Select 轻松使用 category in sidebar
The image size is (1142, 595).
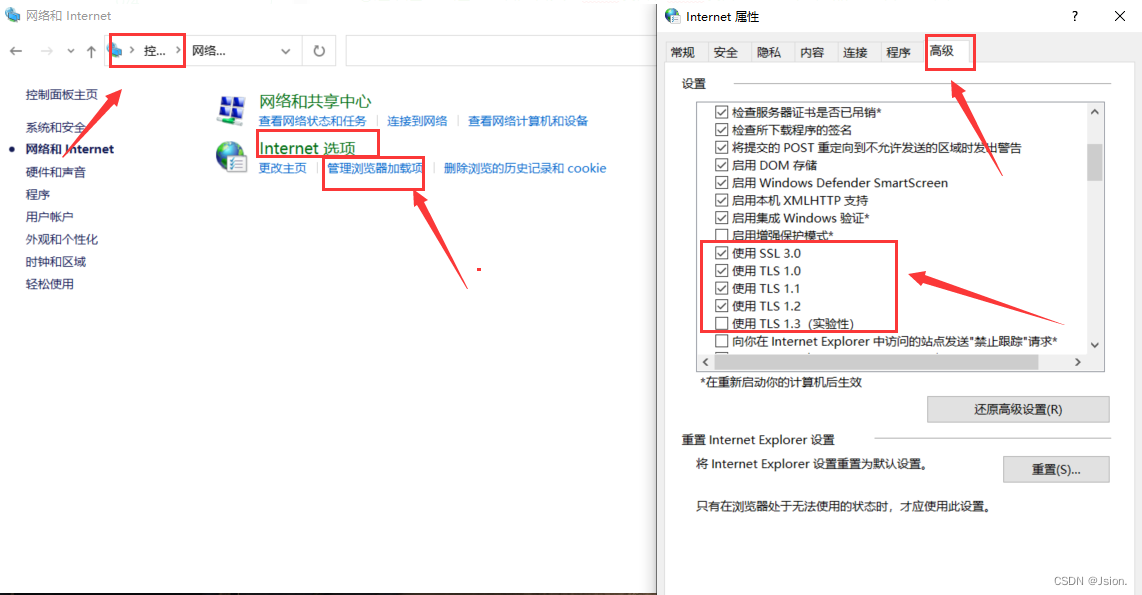(x=50, y=285)
